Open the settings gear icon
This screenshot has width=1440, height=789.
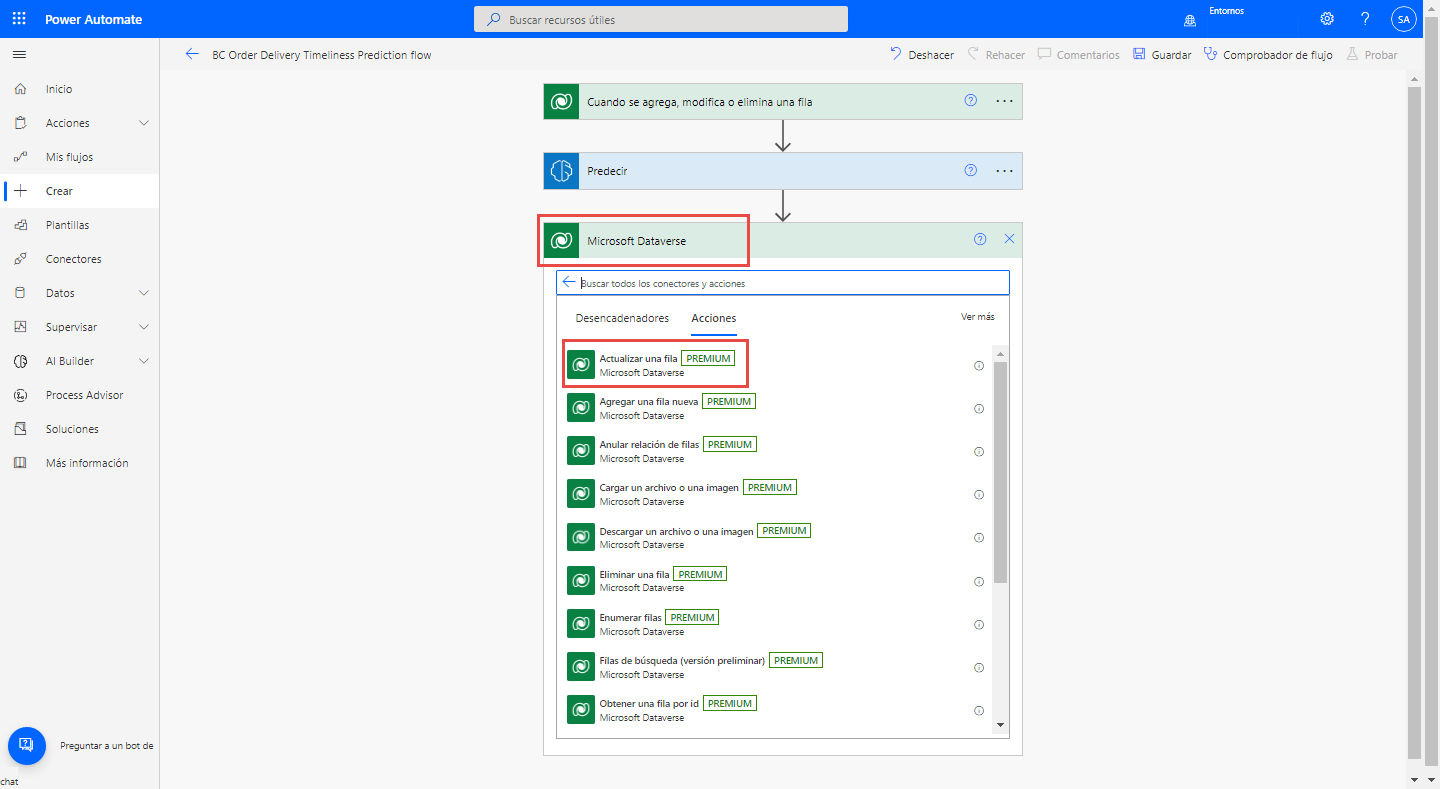click(1327, 19)
